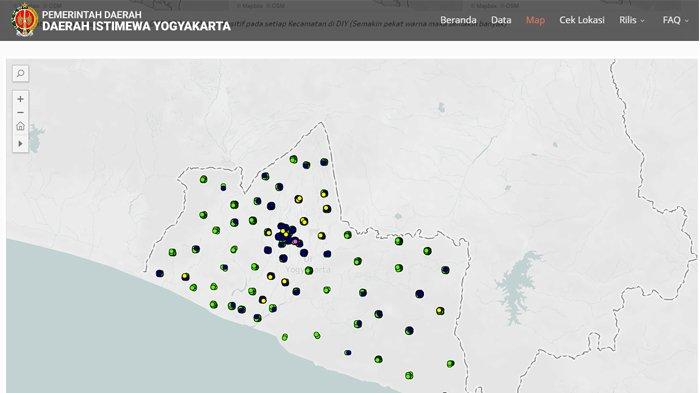The height and width of the screenshot is (393, 700).
Task: Click the Yogyakarta government emblem logo
Action: tap(25, 20)
